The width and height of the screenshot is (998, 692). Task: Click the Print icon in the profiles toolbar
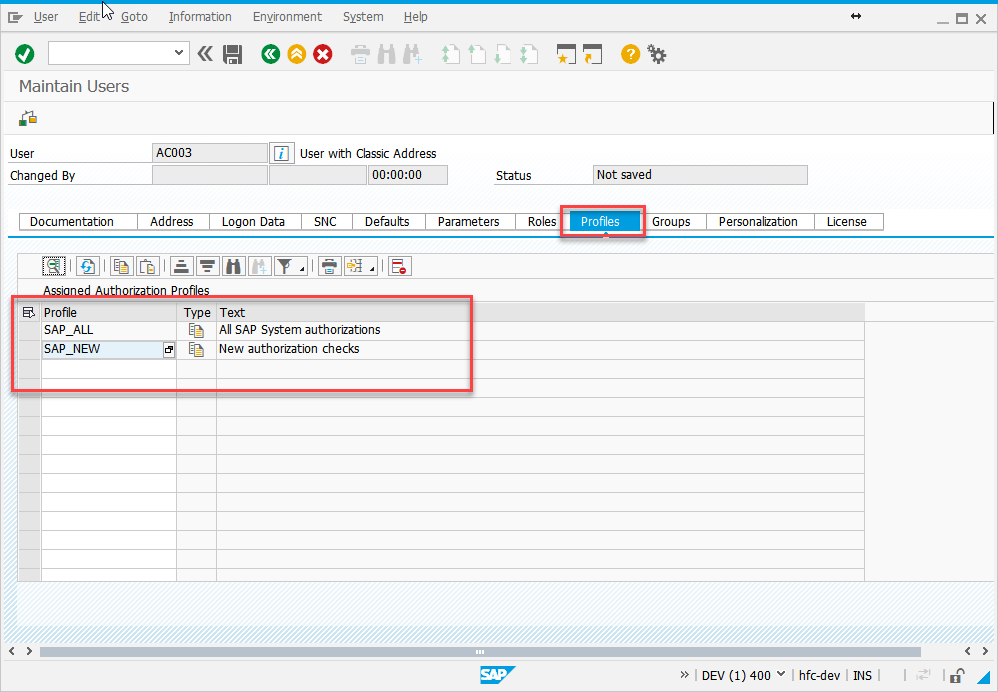(x=329, y=266)
